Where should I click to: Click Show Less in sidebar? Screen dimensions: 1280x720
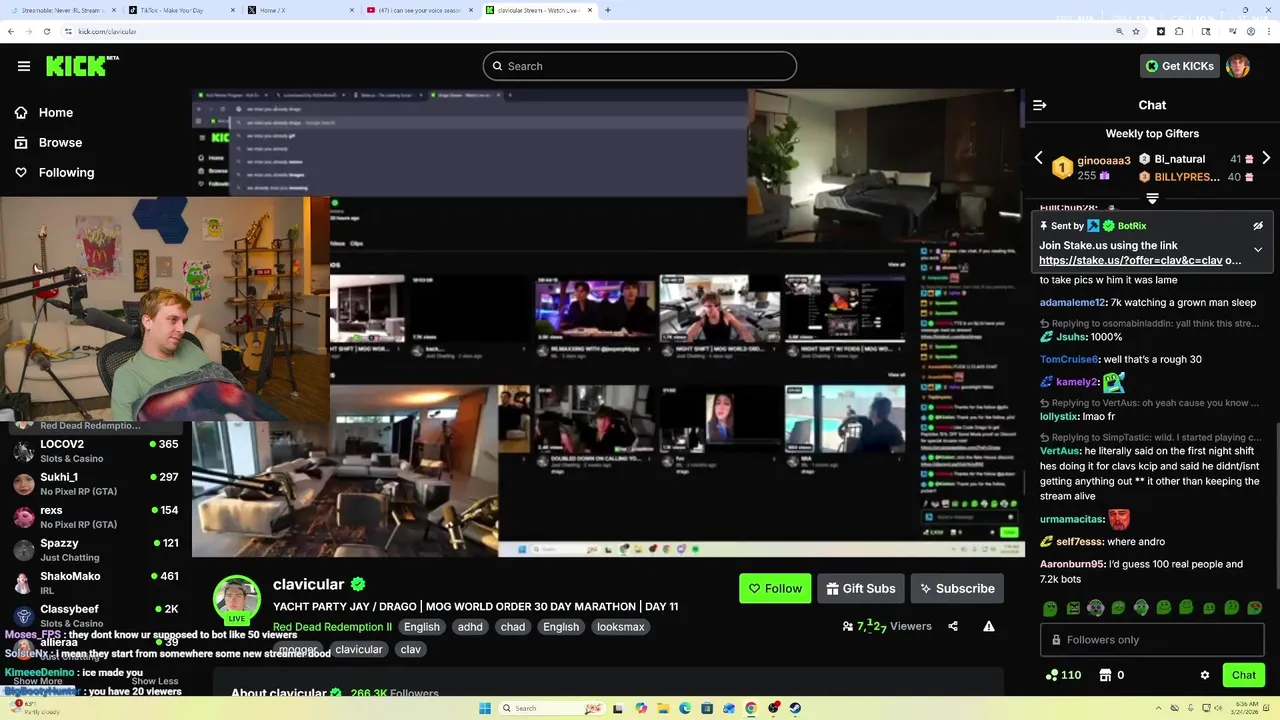(155, 681)
